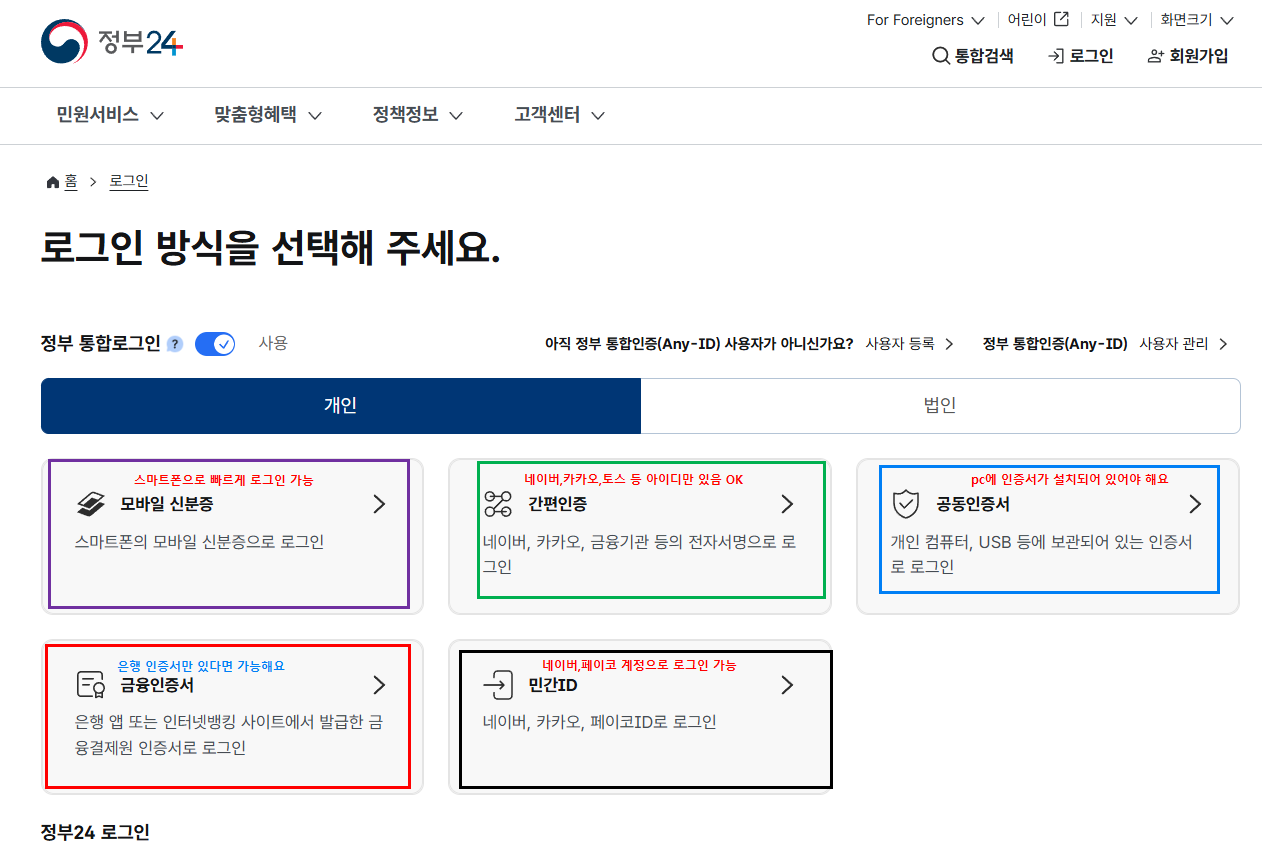Toggle the 정부 통합로그인 switch
Screen dimensions: 1262x856
tap(215, 344)
